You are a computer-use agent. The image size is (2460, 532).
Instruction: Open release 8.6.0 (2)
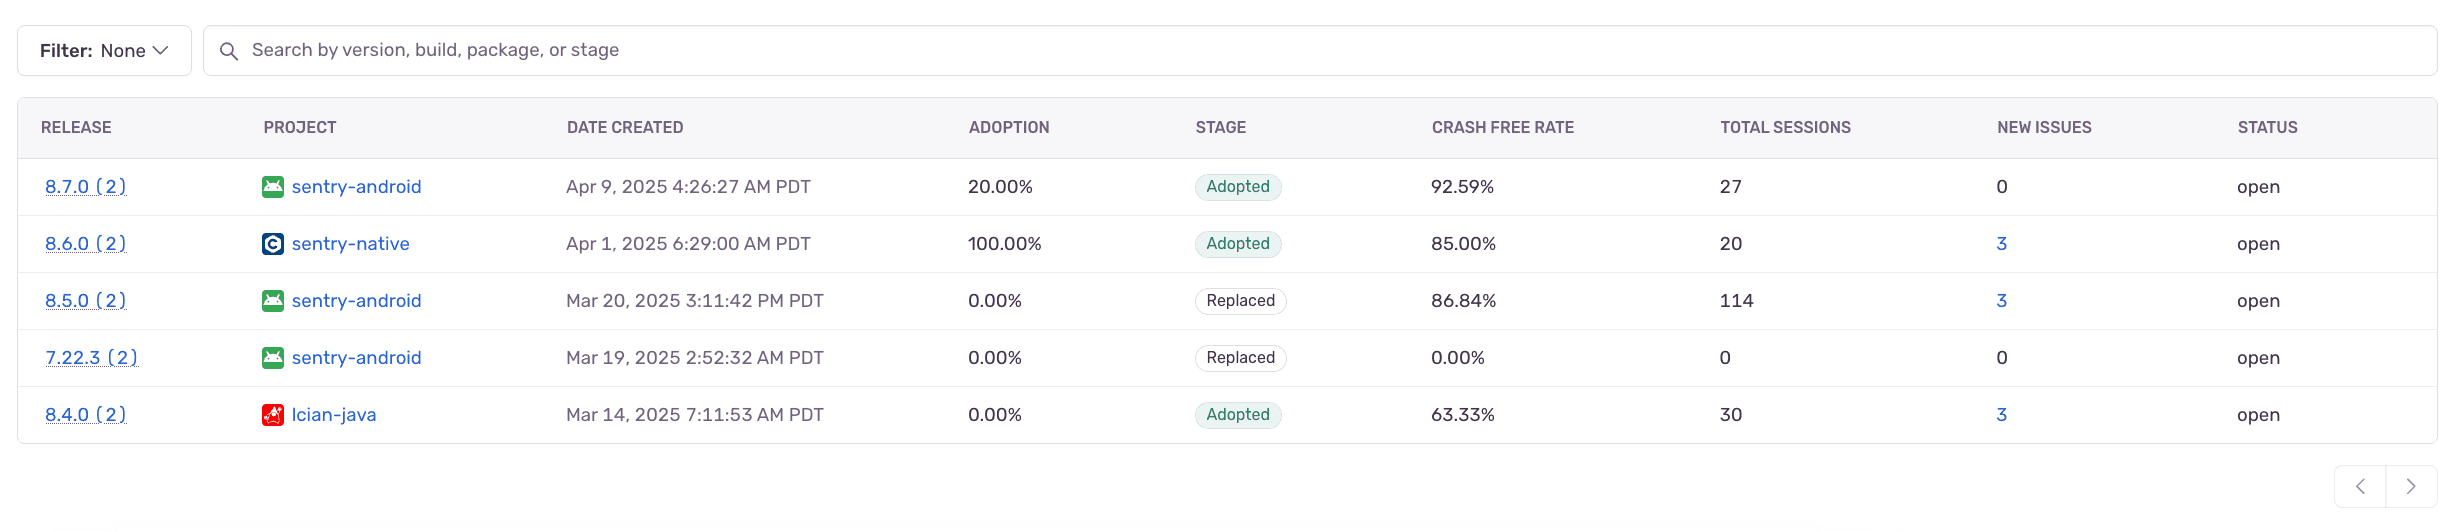[85, 244]
